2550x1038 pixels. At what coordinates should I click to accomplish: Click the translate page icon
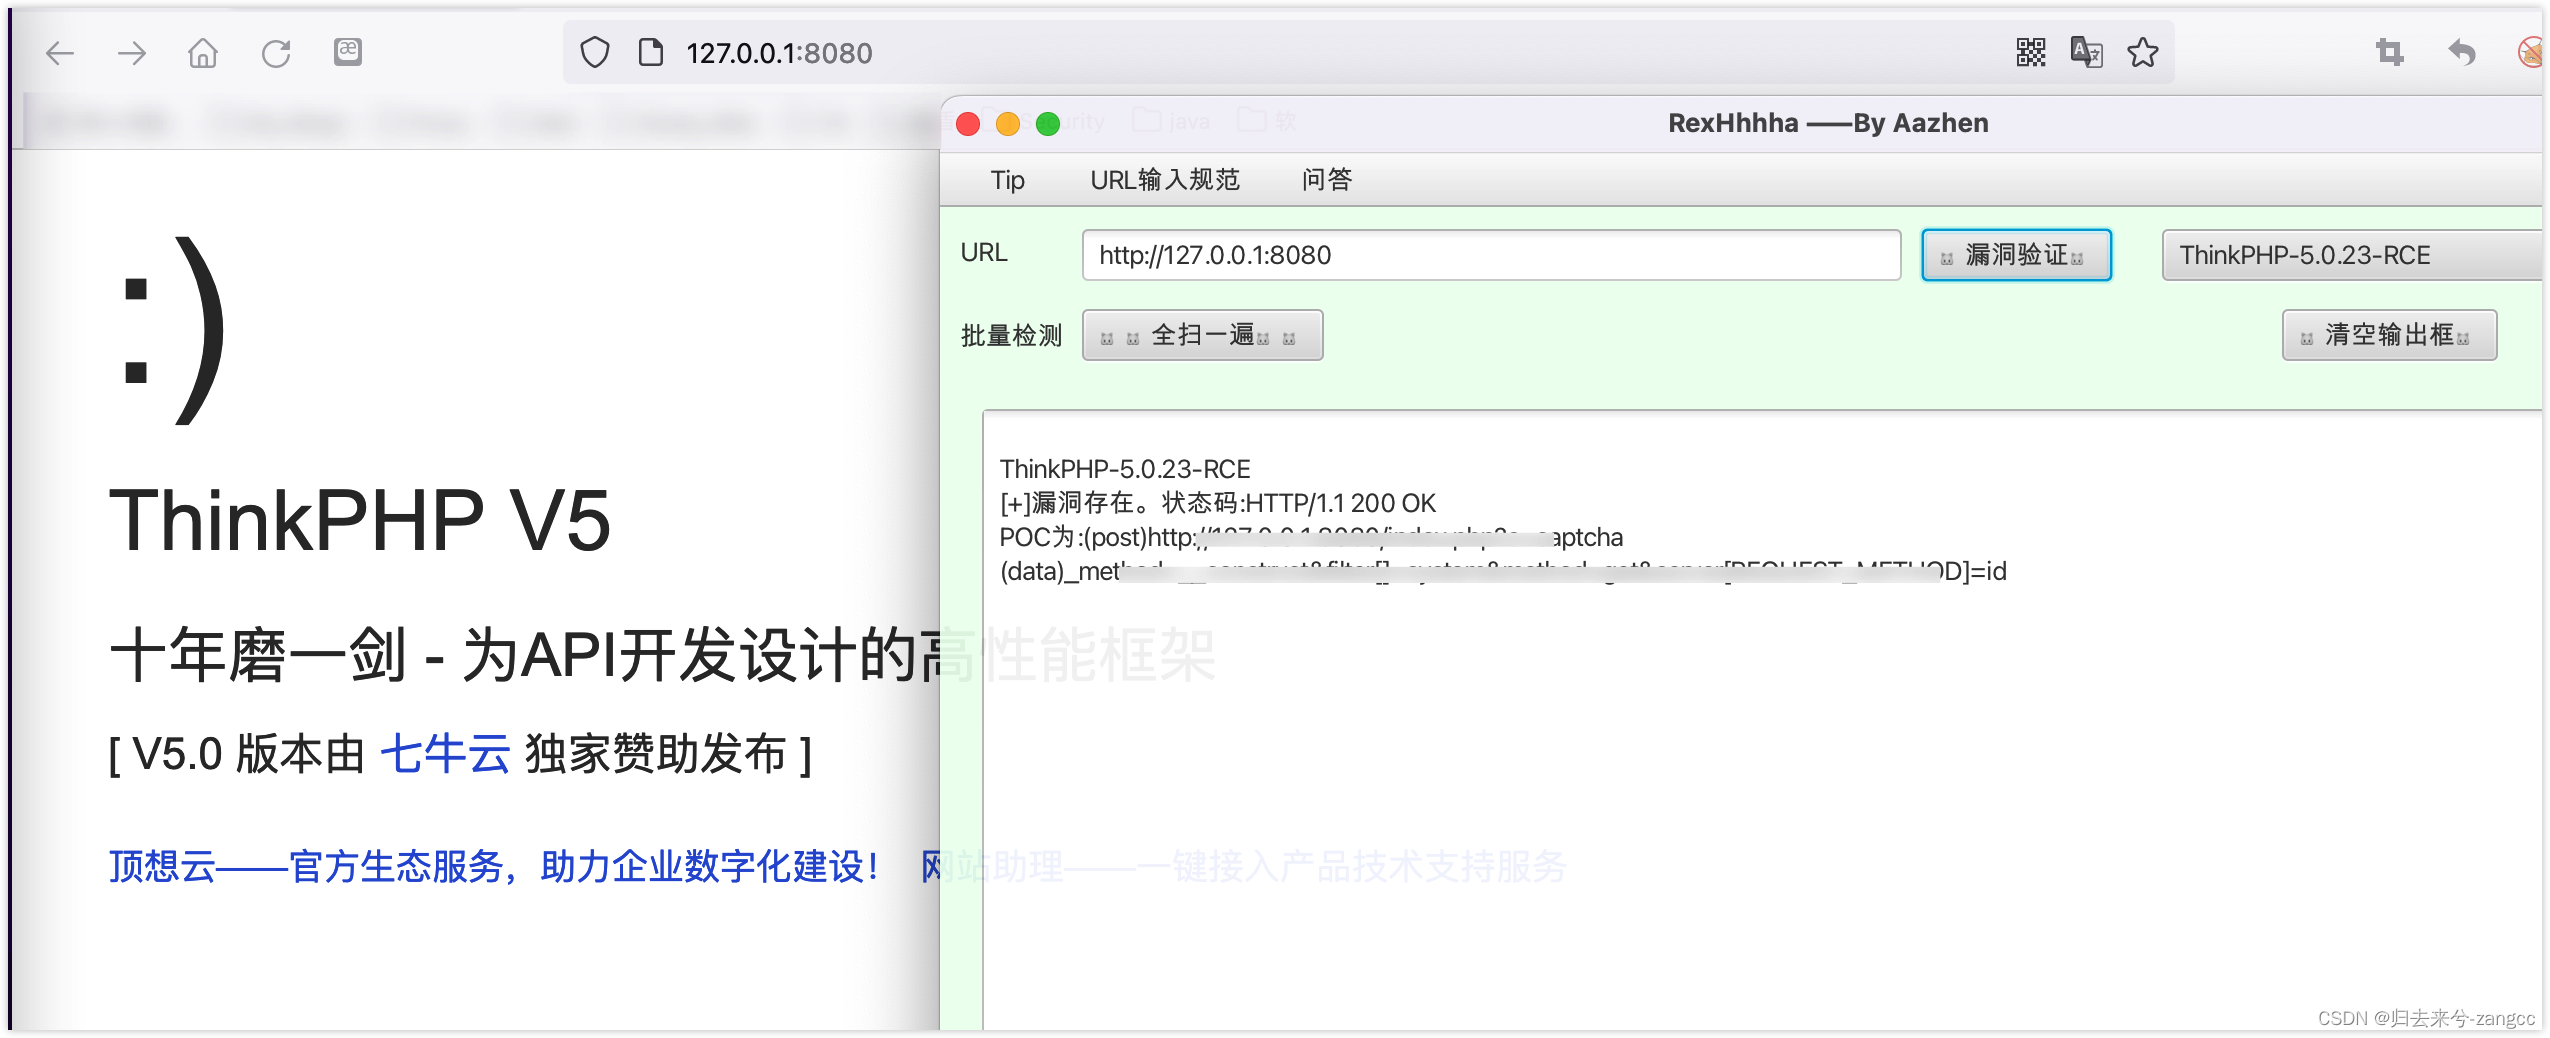(x=2087, y=52)
